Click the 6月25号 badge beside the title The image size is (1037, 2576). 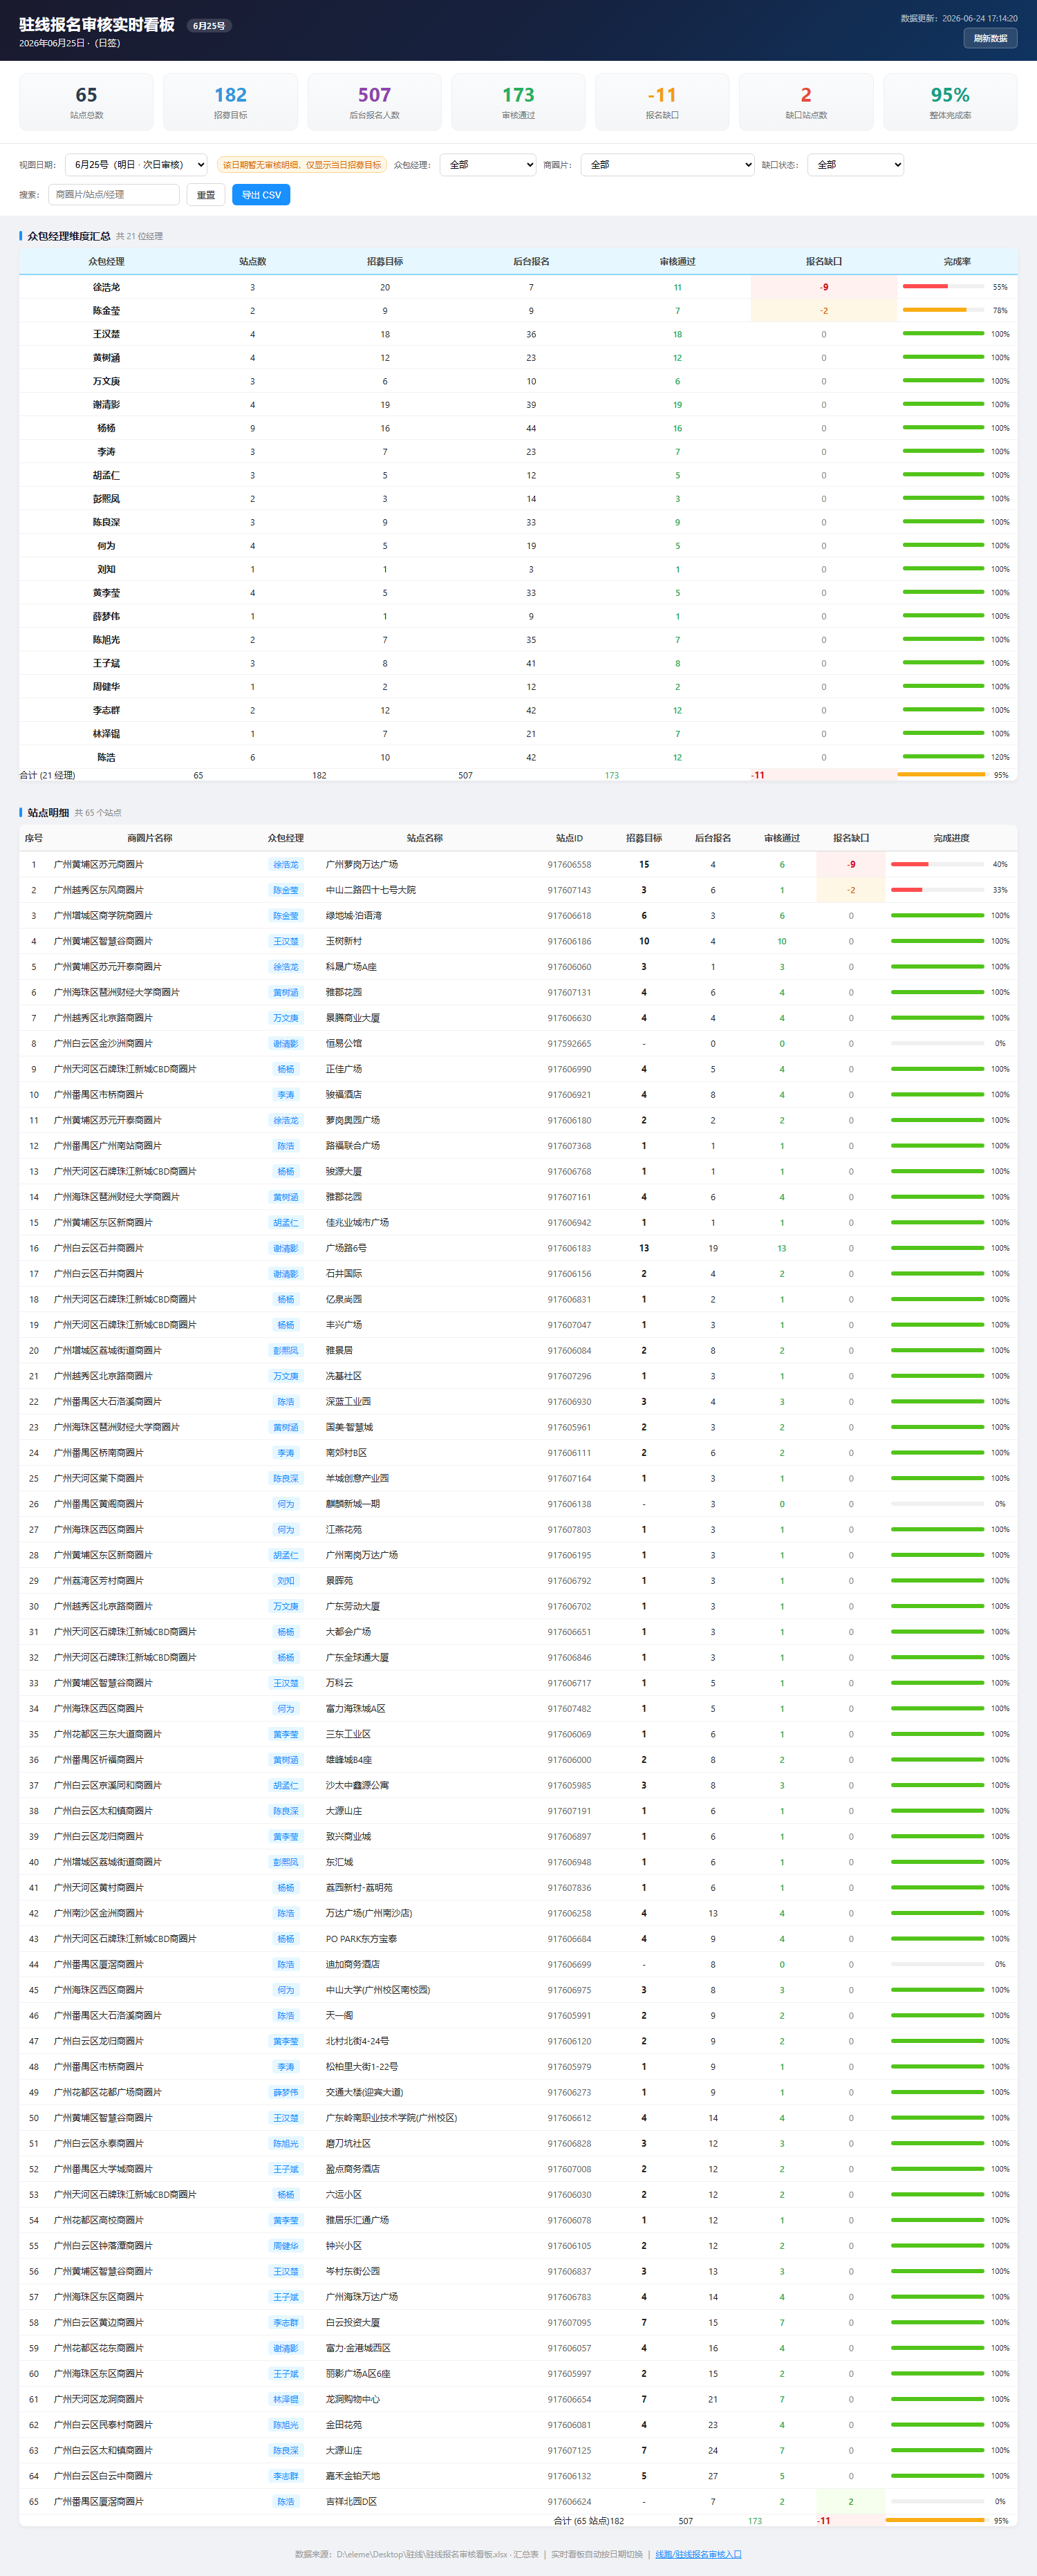pos(209,26)
